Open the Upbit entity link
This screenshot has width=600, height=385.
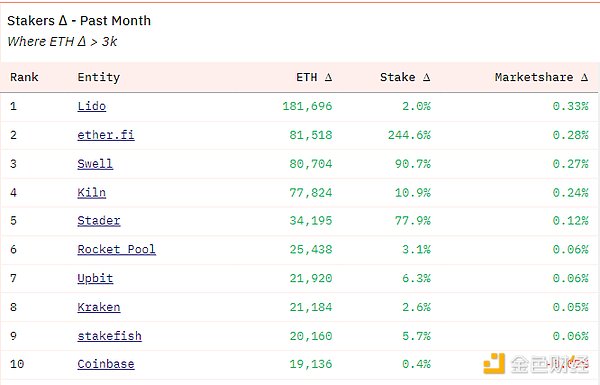point(95,278)
